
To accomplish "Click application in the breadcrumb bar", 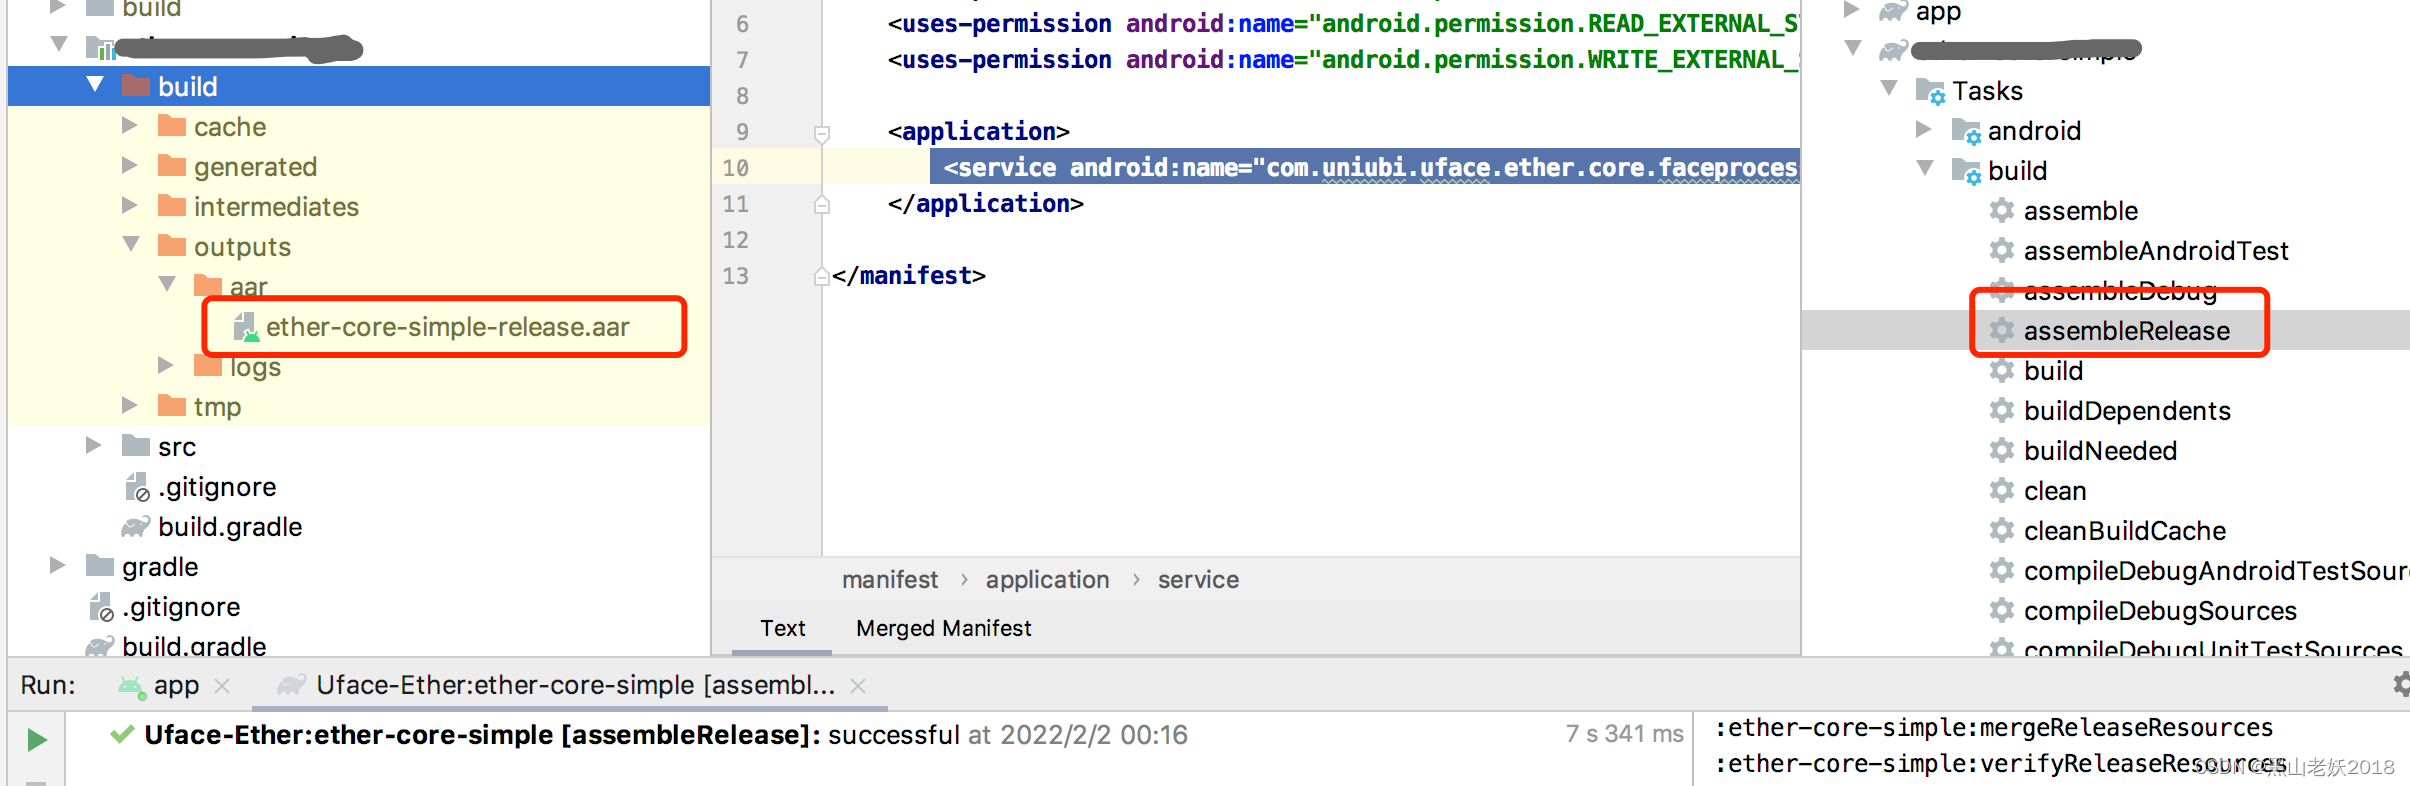I will 1047,580.
